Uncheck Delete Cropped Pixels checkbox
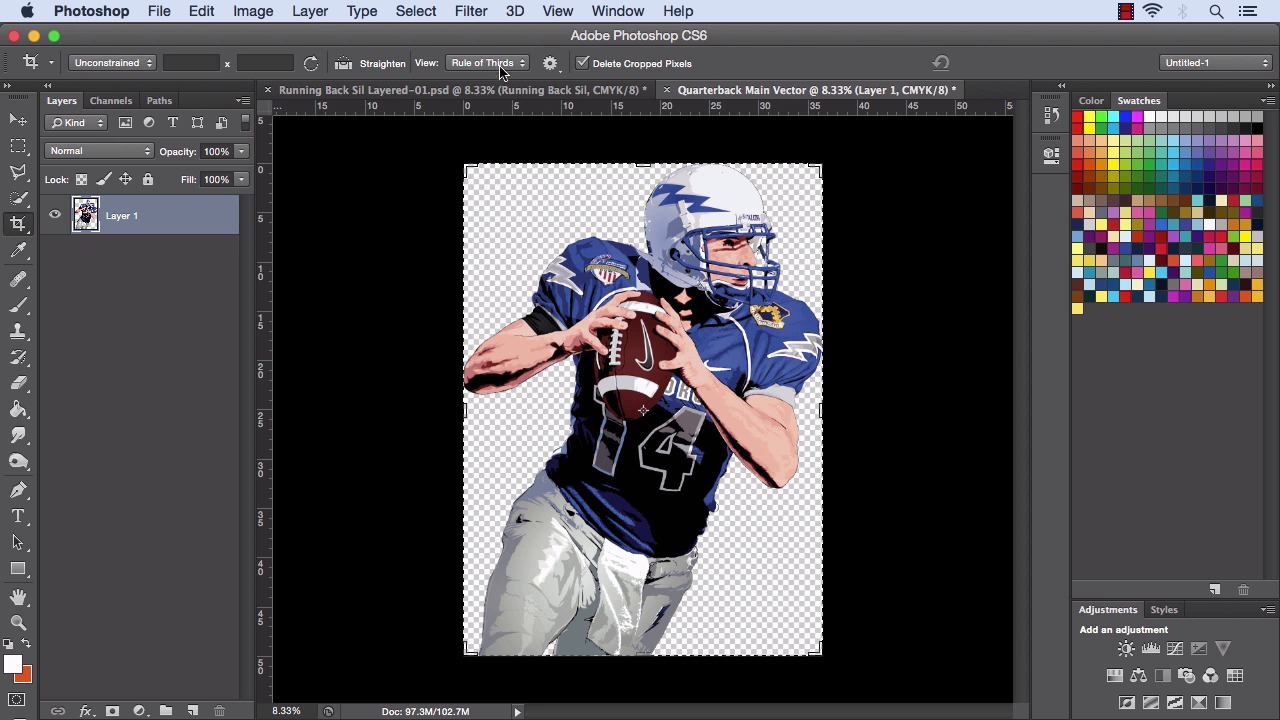Image resolution: width=1280 pixels, height=720 pixels. coord(583,63)
